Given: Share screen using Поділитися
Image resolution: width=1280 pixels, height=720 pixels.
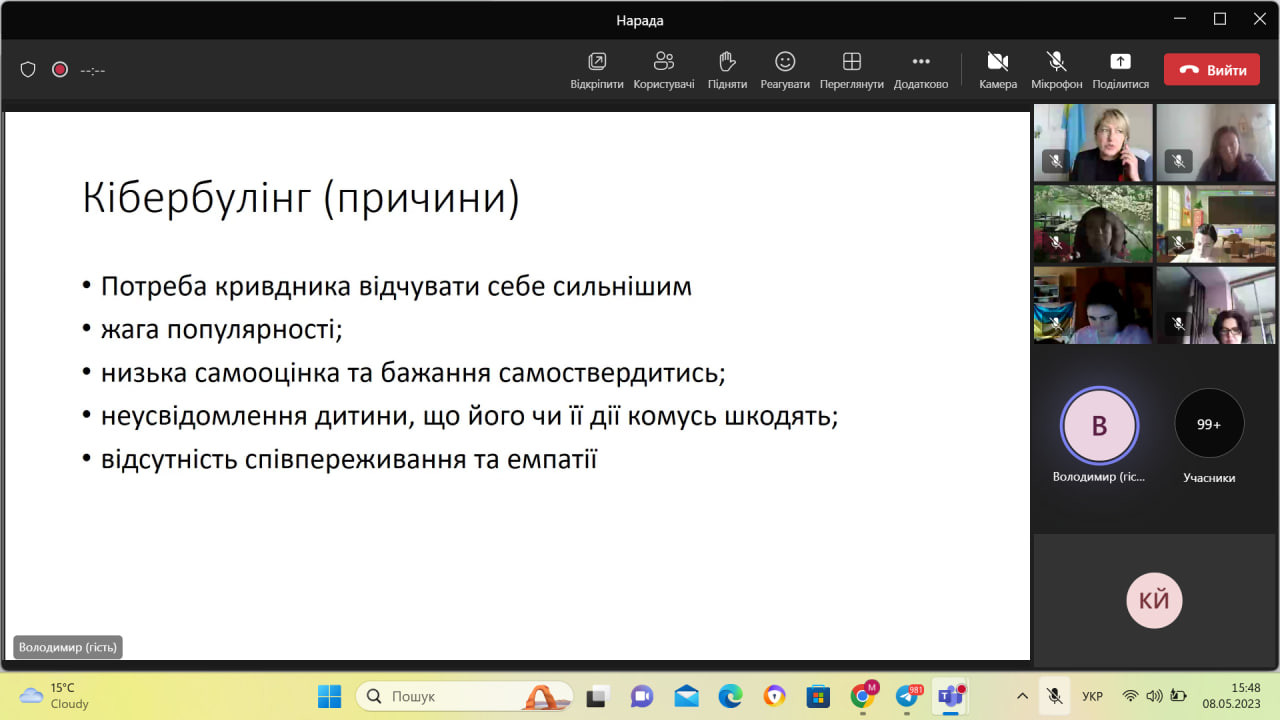Looking at the screenshot, I should click(x=1120, y=69).
